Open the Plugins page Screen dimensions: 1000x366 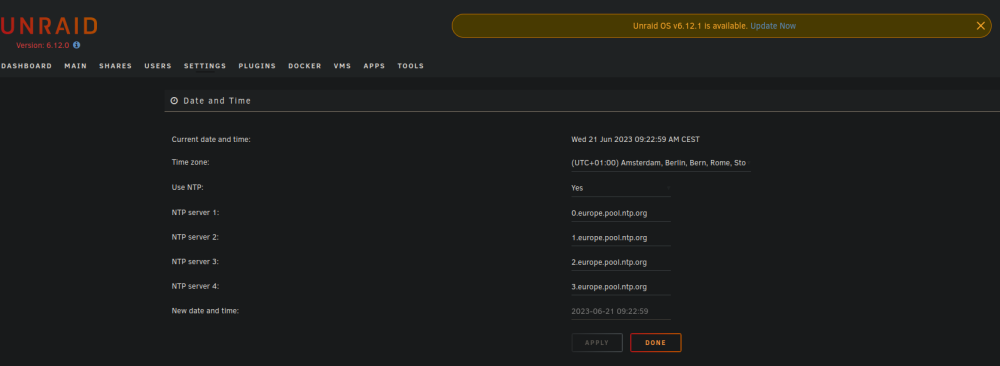[x=257, y=66]
